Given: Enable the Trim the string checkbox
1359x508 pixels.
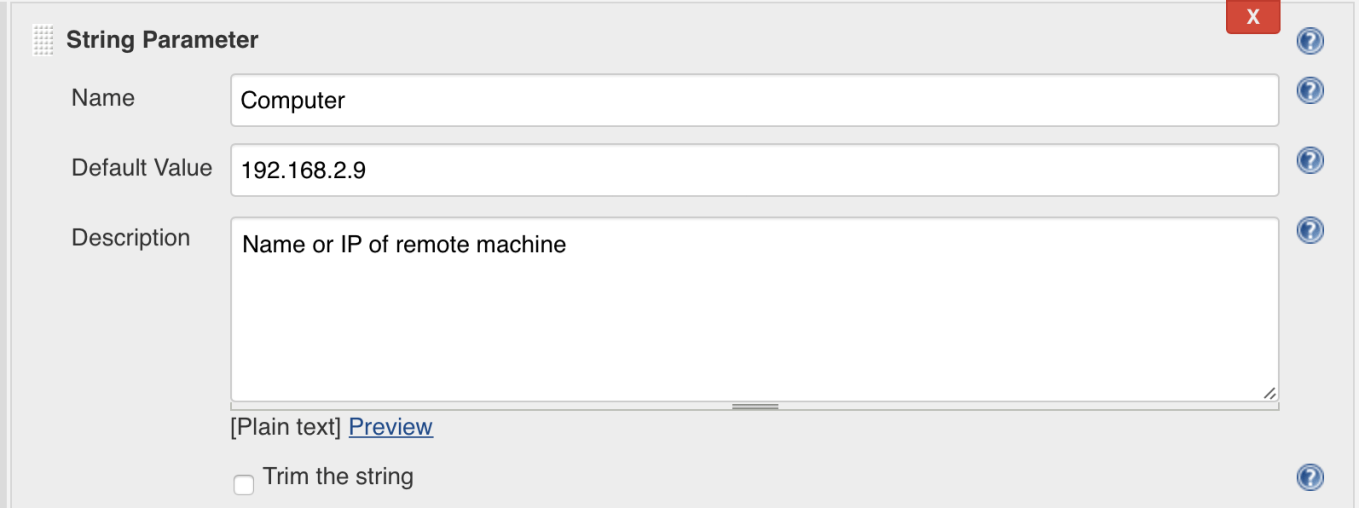Looking at the screenshot, I should click(243, 485).
